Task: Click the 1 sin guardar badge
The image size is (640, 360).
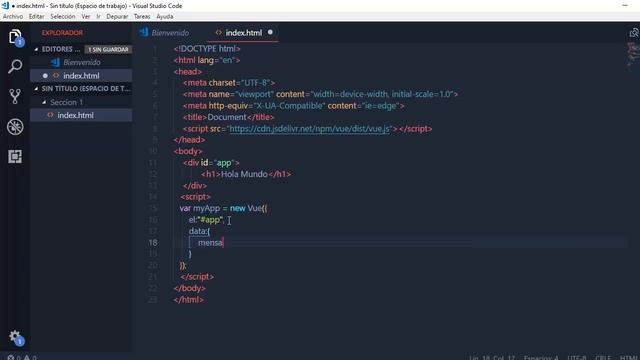Action: pyautogui.click(x=108, y=49)
